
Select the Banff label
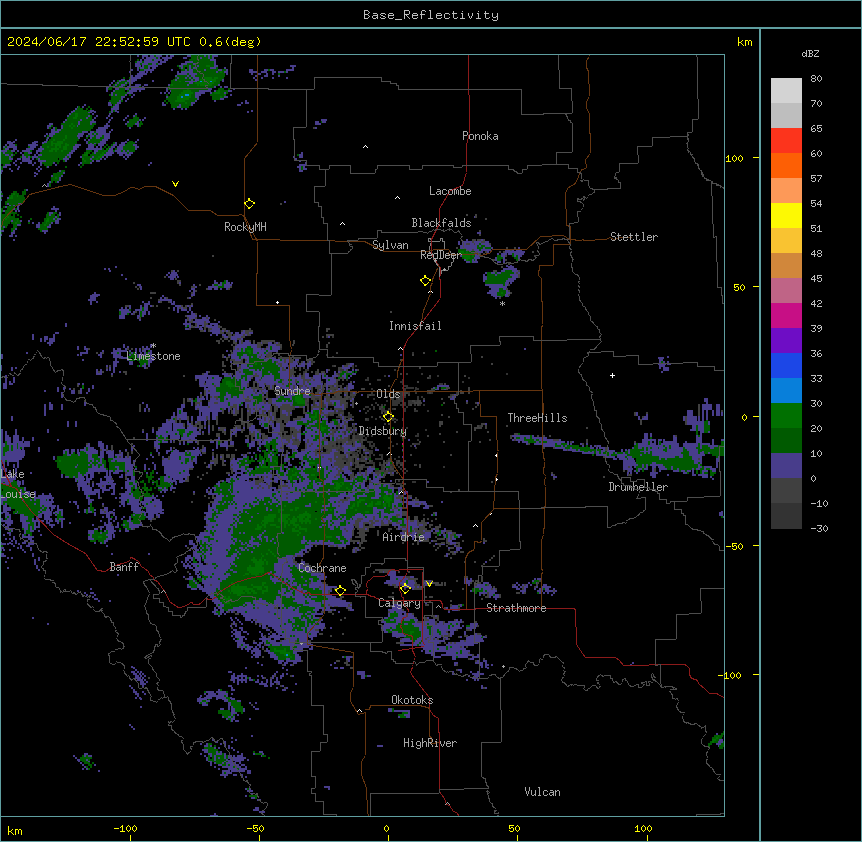pyautogui.click(x=124, y=567)
